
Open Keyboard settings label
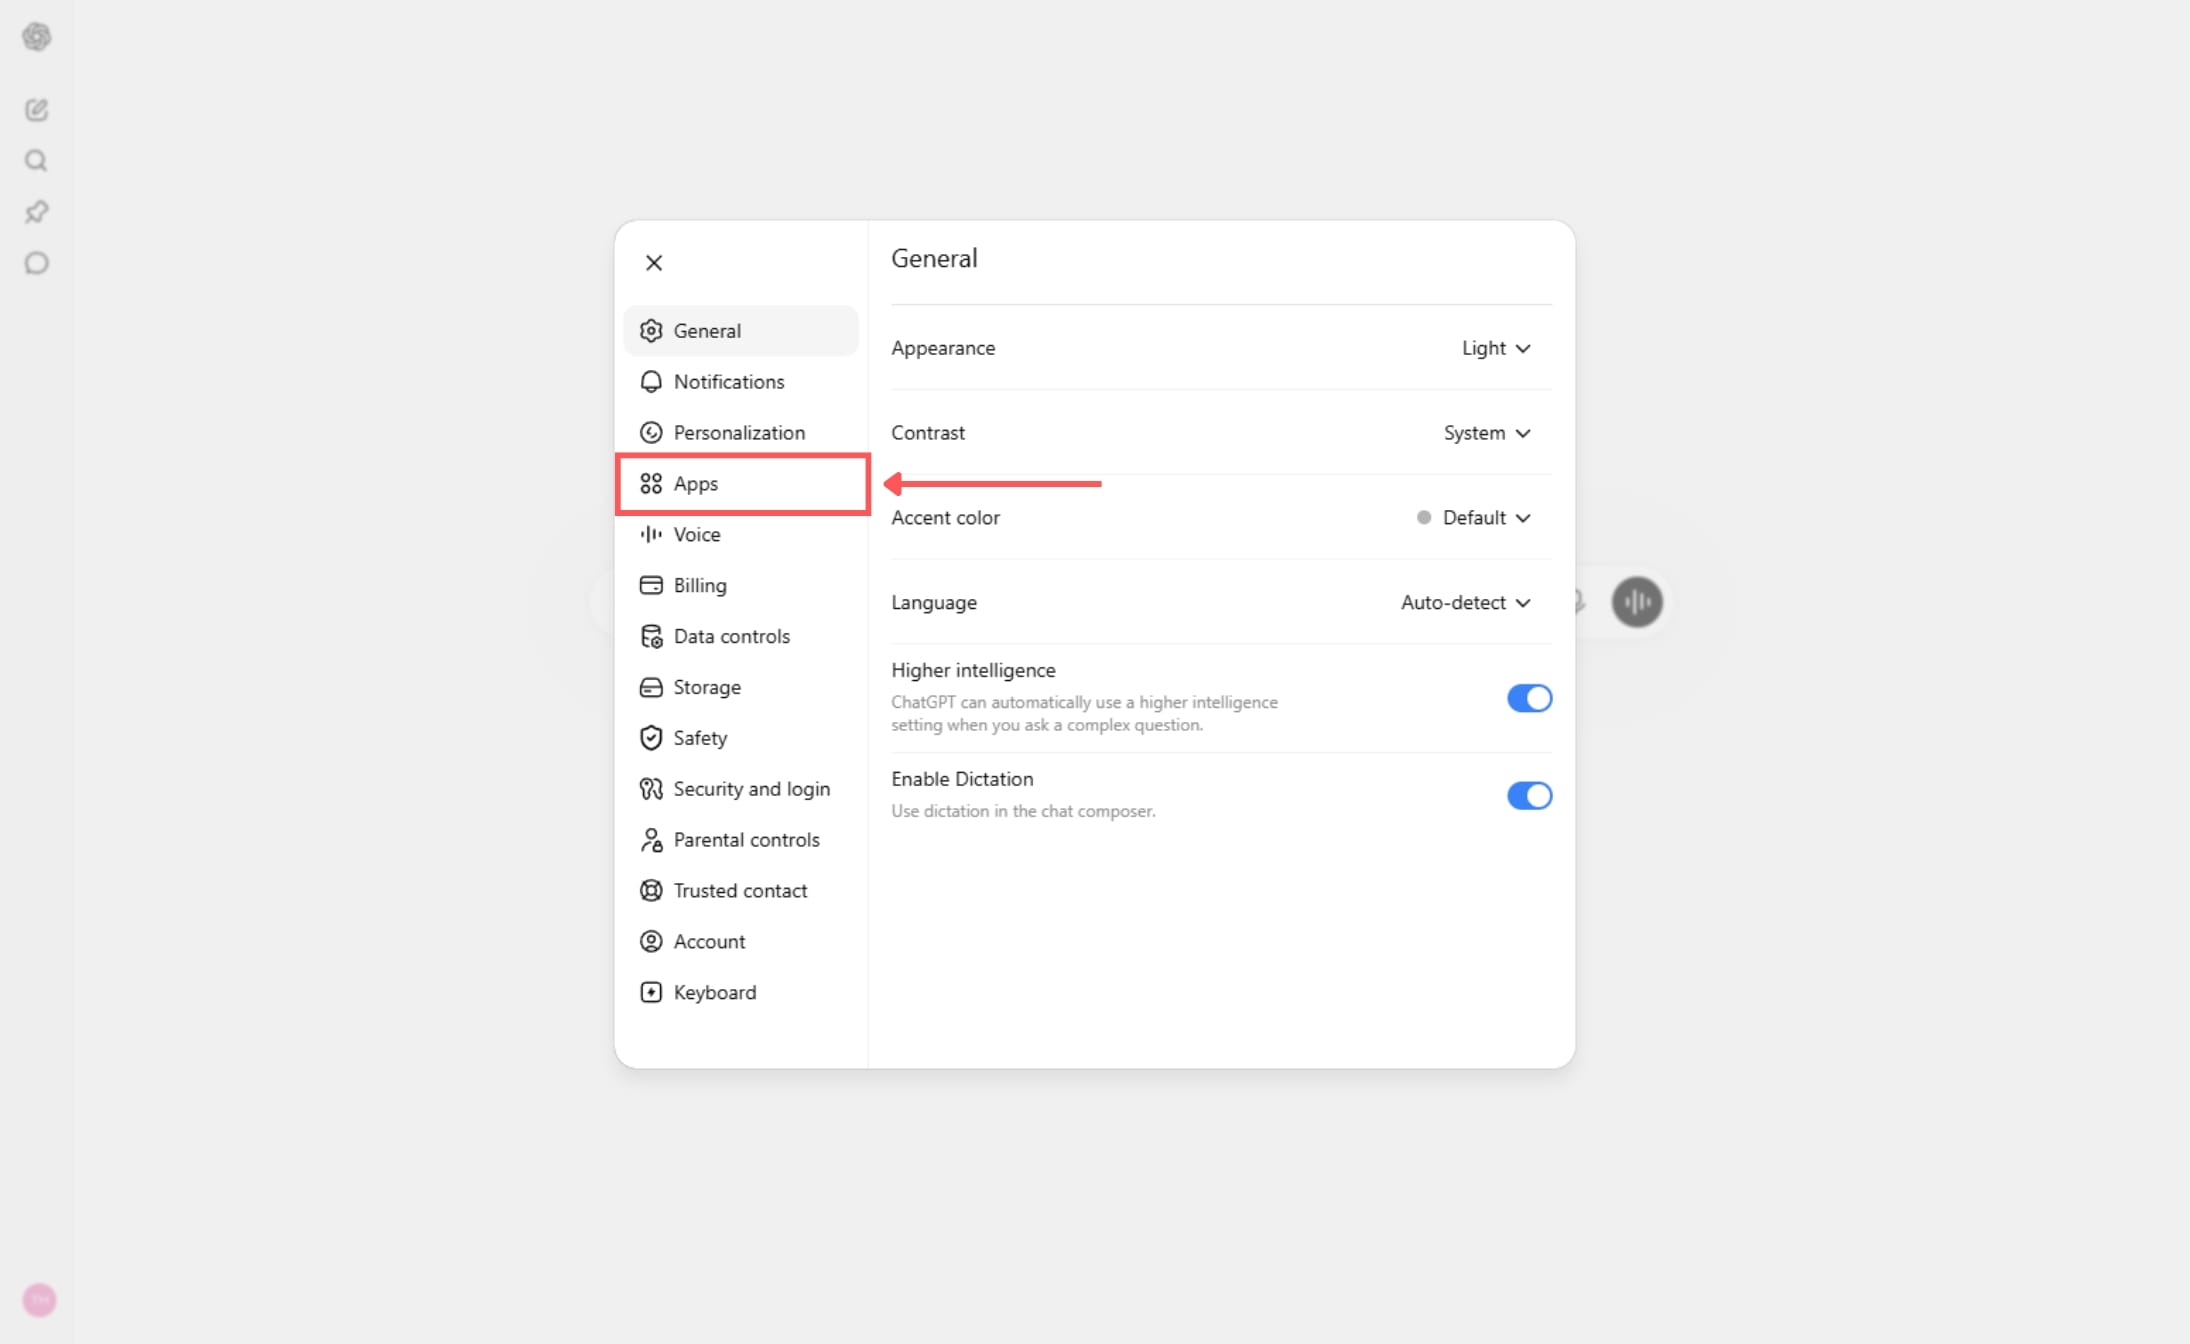(x=715, y=993)
